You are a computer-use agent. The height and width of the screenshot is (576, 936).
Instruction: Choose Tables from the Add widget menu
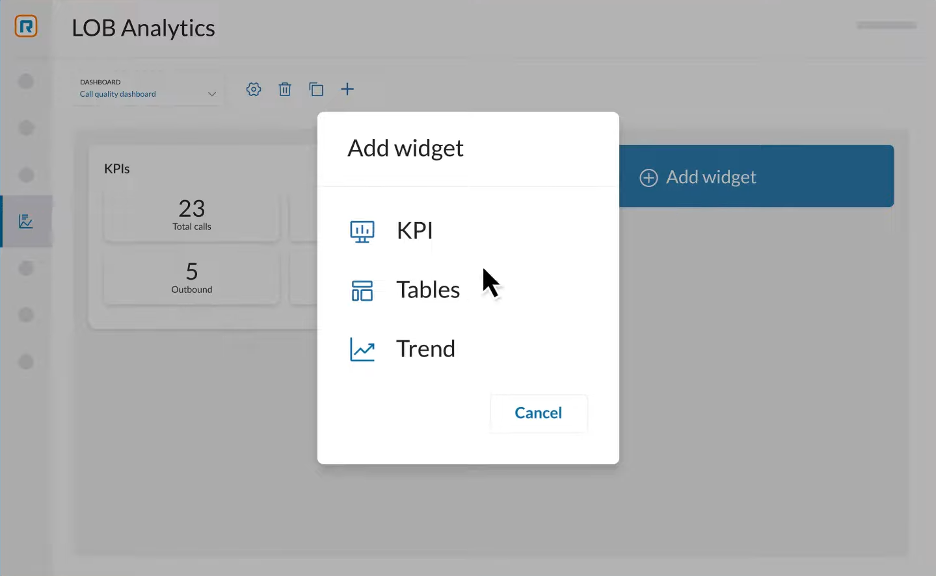point(428,289)
